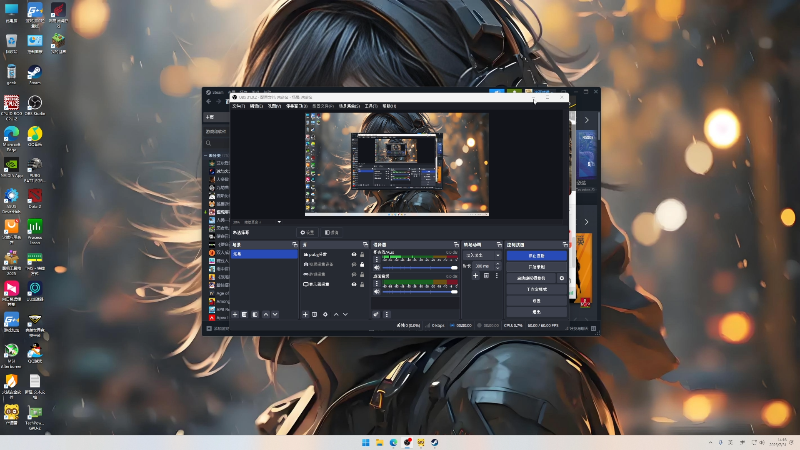Viewport: 800px width, 450px height.
Task: Move the selected scene up
Action: click(x=266, y=314)
